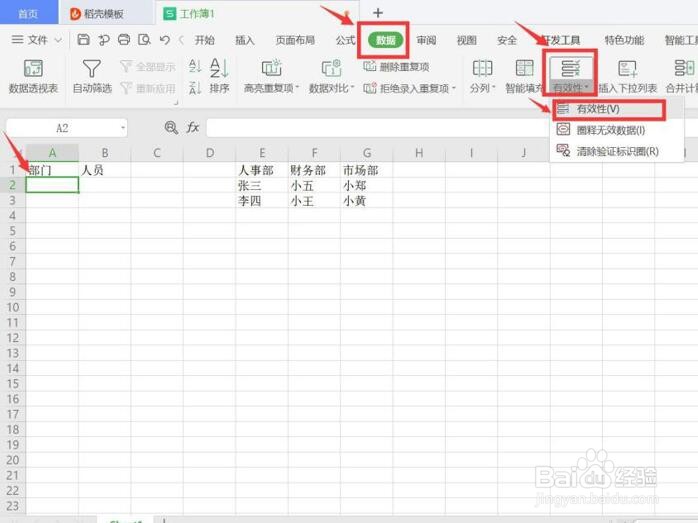
Task: Switch to the 页面布局 ribbon tab
Action: click(x=295, y=40)
